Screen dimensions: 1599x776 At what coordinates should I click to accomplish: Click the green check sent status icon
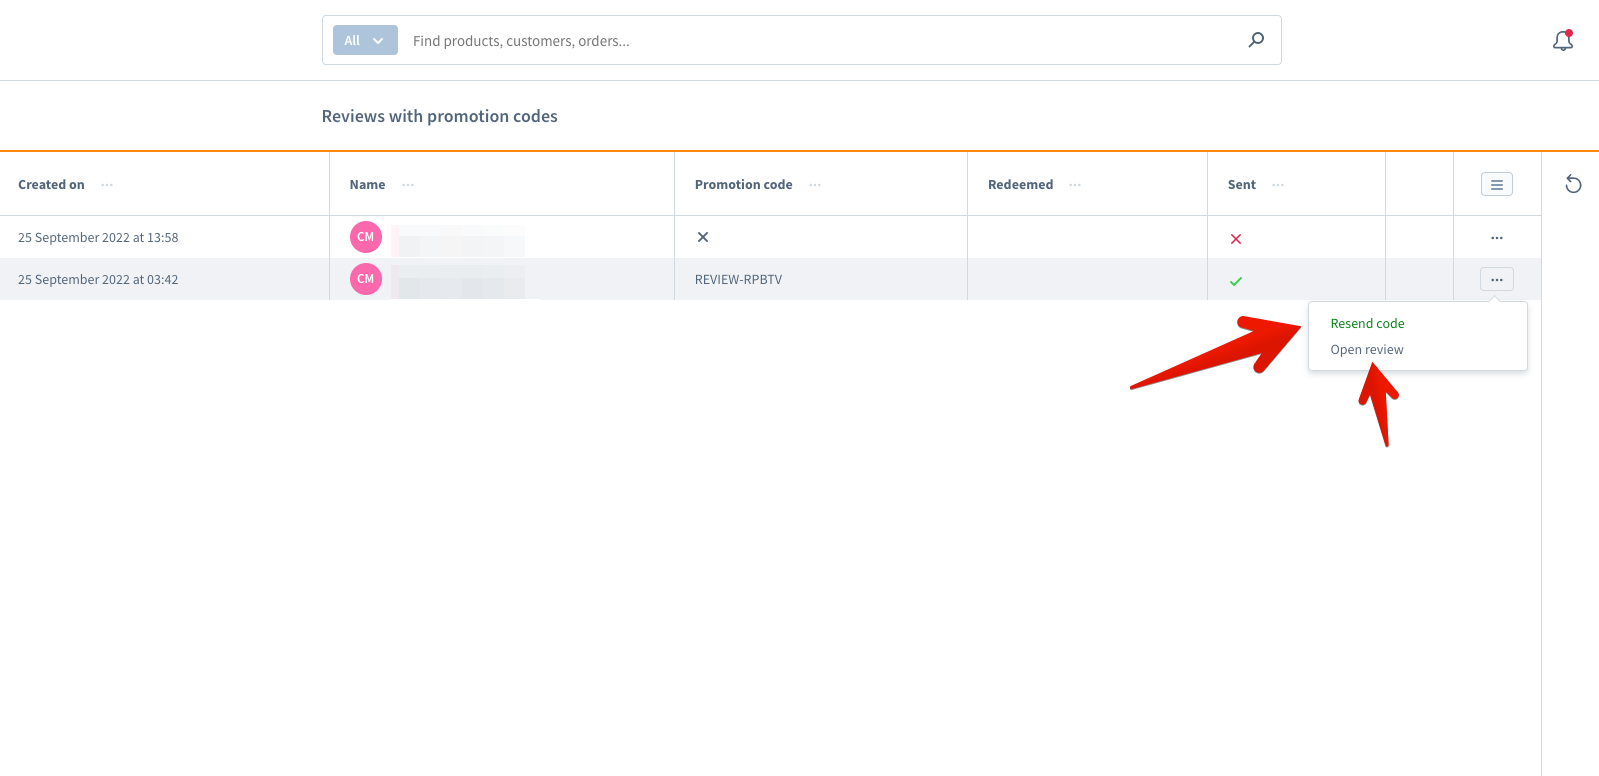coord(1236,281)
